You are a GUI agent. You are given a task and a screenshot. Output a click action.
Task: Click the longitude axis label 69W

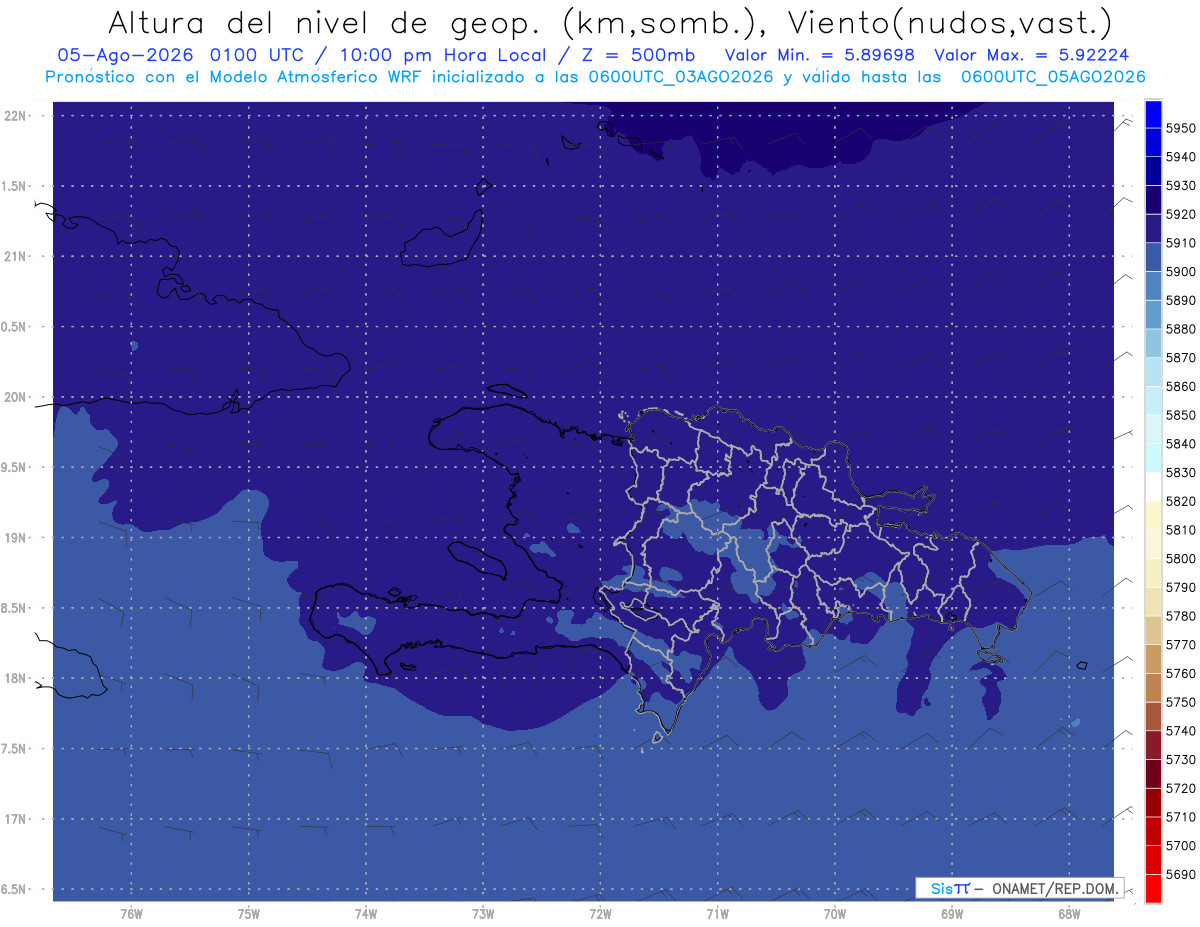tap(952, 914)
